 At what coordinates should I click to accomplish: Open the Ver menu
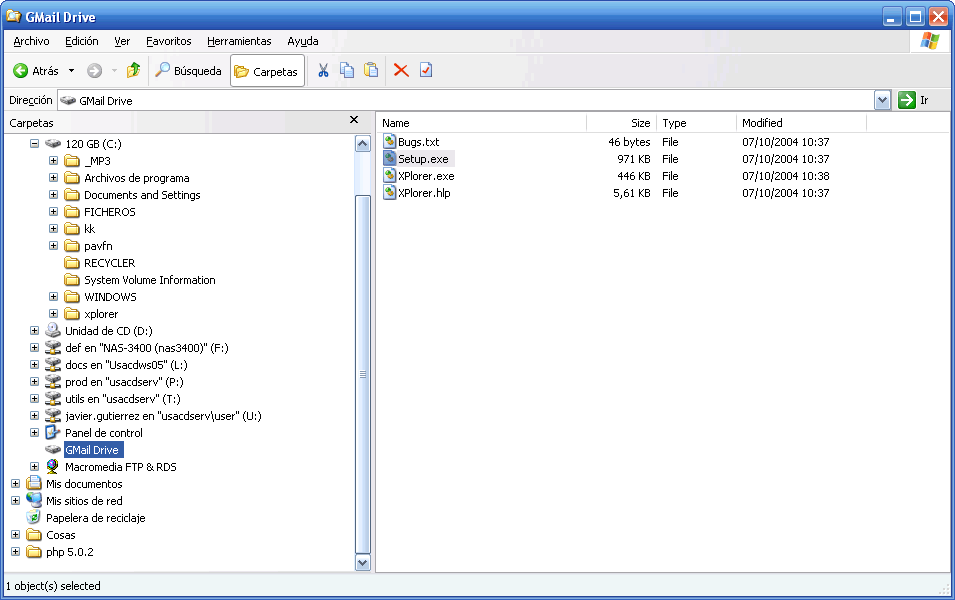(x=122, y=41)
